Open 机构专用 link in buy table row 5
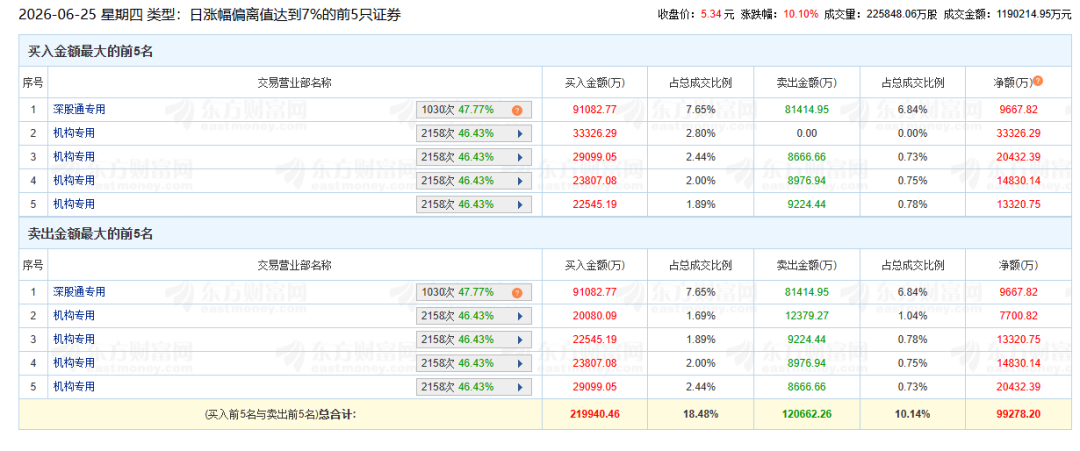This screenshot has height=451, width=1080. (74, 204)
